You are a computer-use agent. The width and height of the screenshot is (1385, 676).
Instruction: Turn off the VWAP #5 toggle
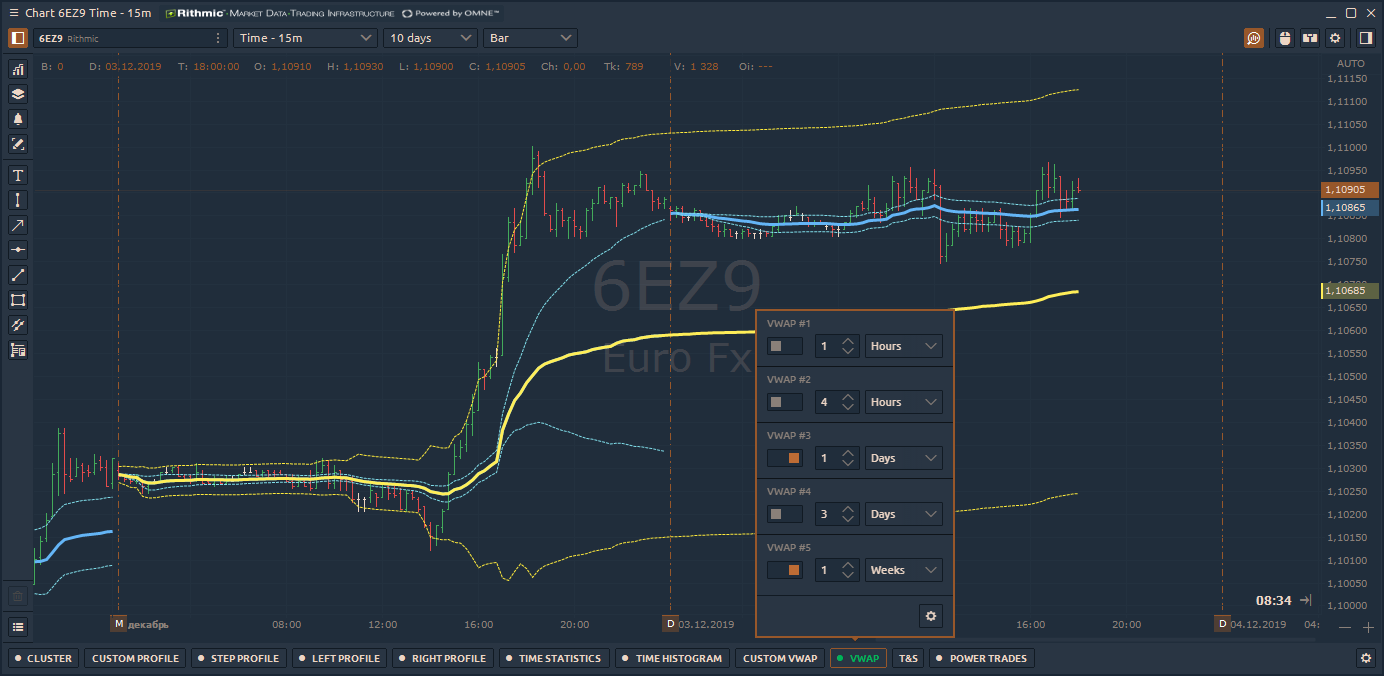point(784,570)
